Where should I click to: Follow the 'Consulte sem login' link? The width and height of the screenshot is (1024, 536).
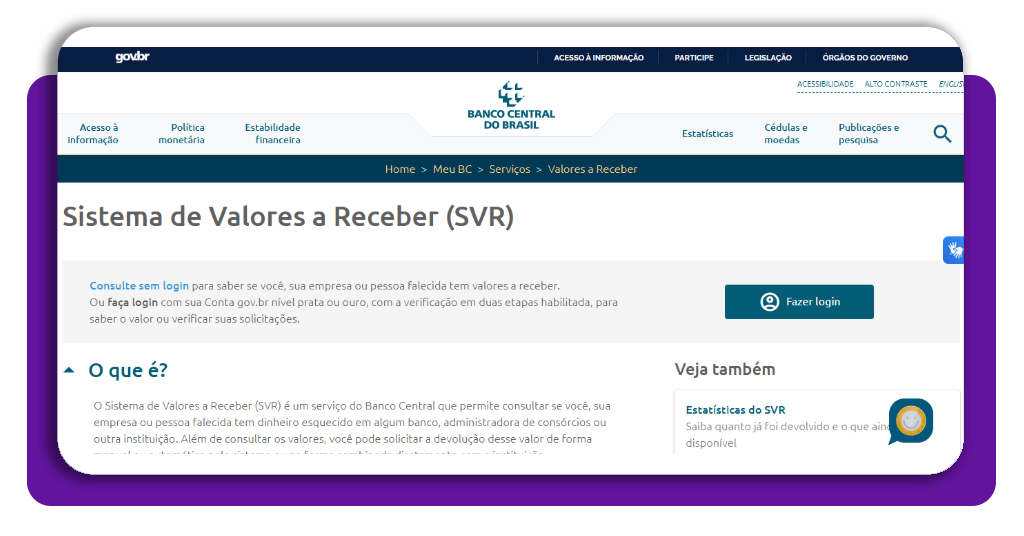139,286
